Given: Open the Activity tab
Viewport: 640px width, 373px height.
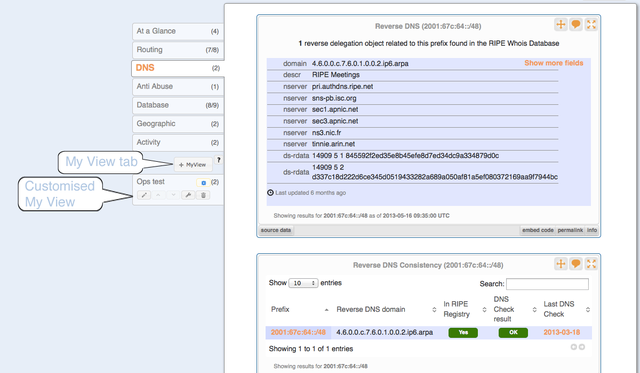Looking at the screenshot, I should tap(178, 142).
